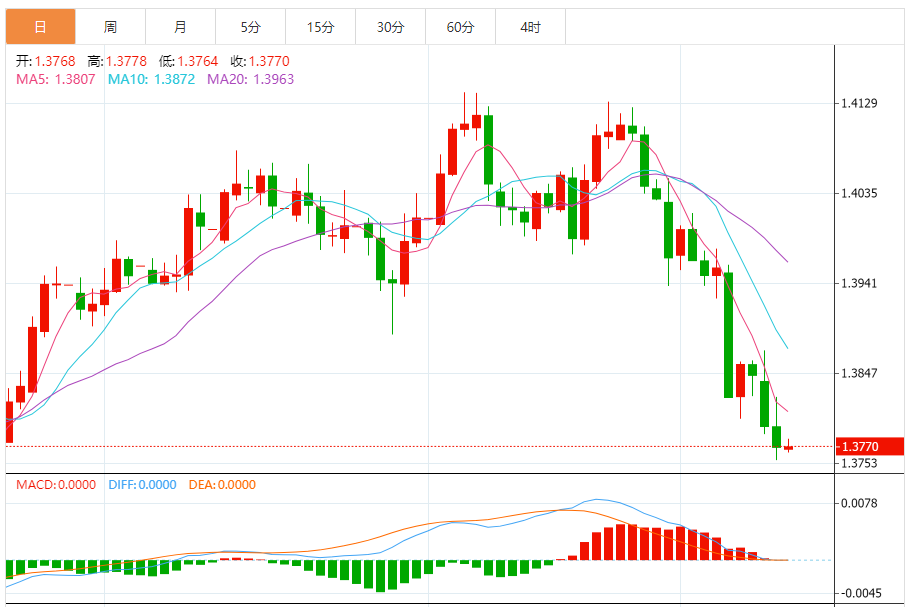Click the red 1.3770 current price tag
Image resolution: width=911 pixels, height=607 pixels.
pyautogui.click(x=868, y=446)
